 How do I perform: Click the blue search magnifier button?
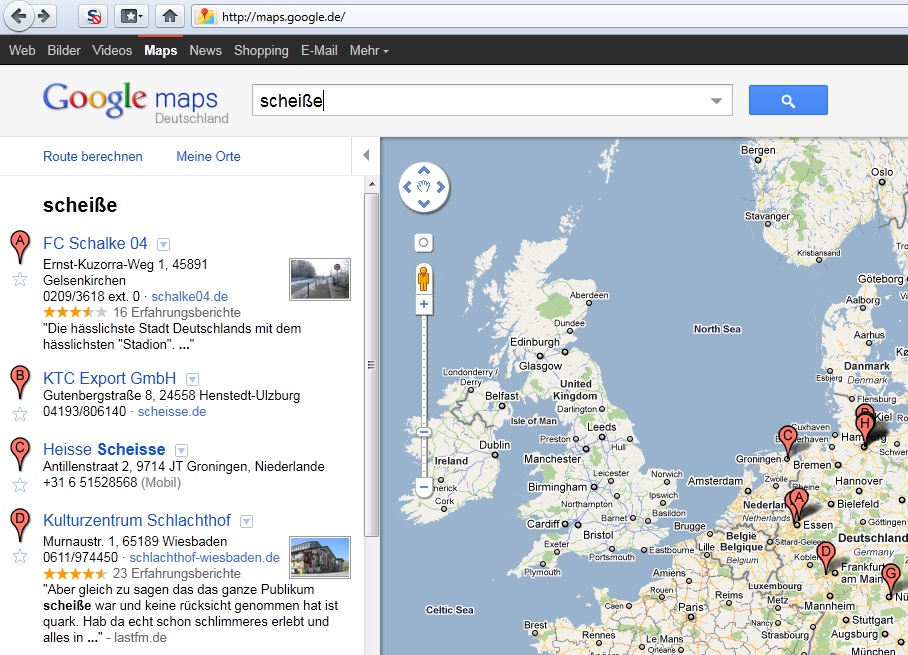pos(788,100)
